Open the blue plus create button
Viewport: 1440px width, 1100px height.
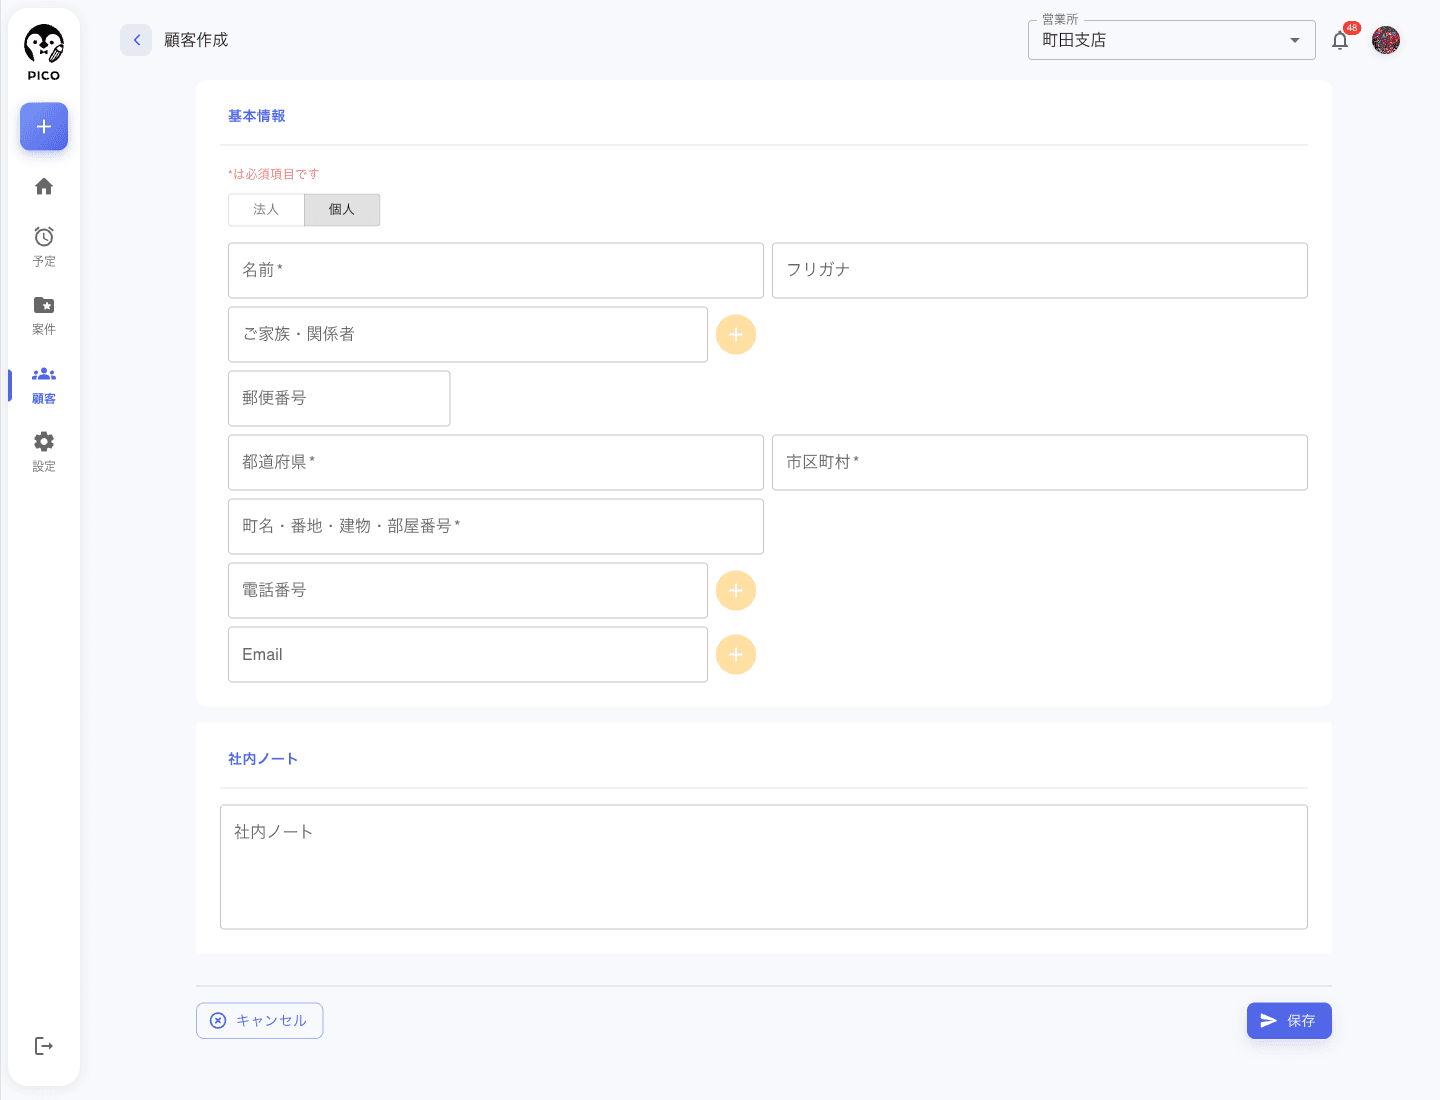[x=44, y=127]
